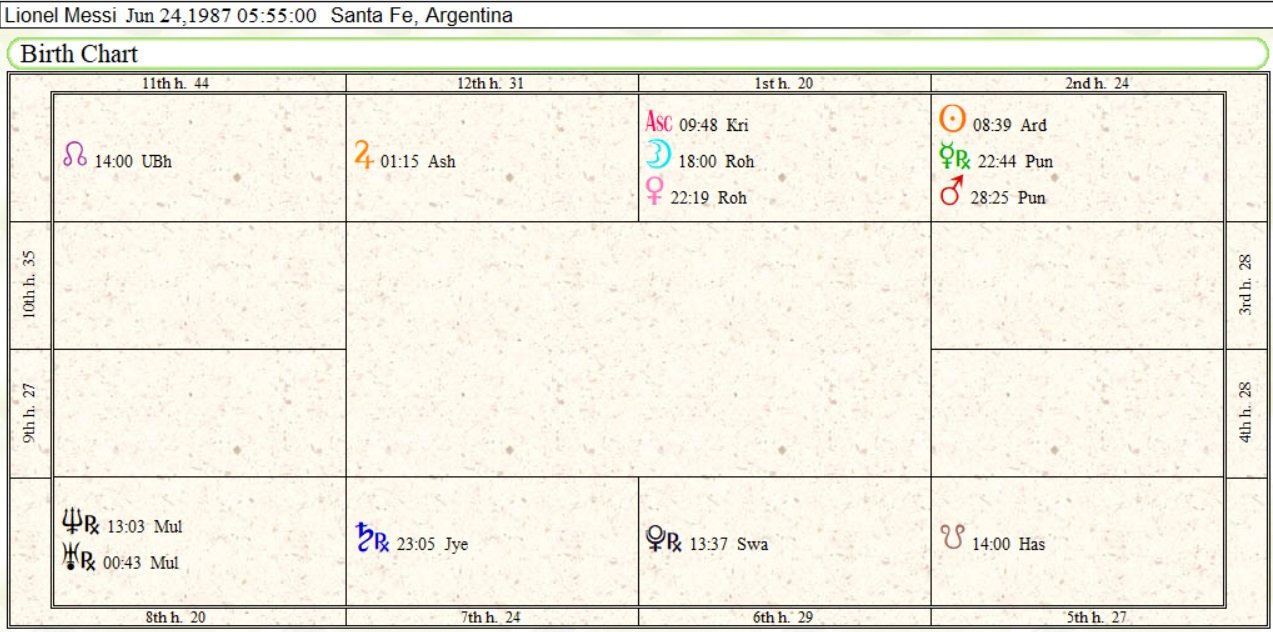
Task: Select the orange Sun symbol
Action: point(952,120)
